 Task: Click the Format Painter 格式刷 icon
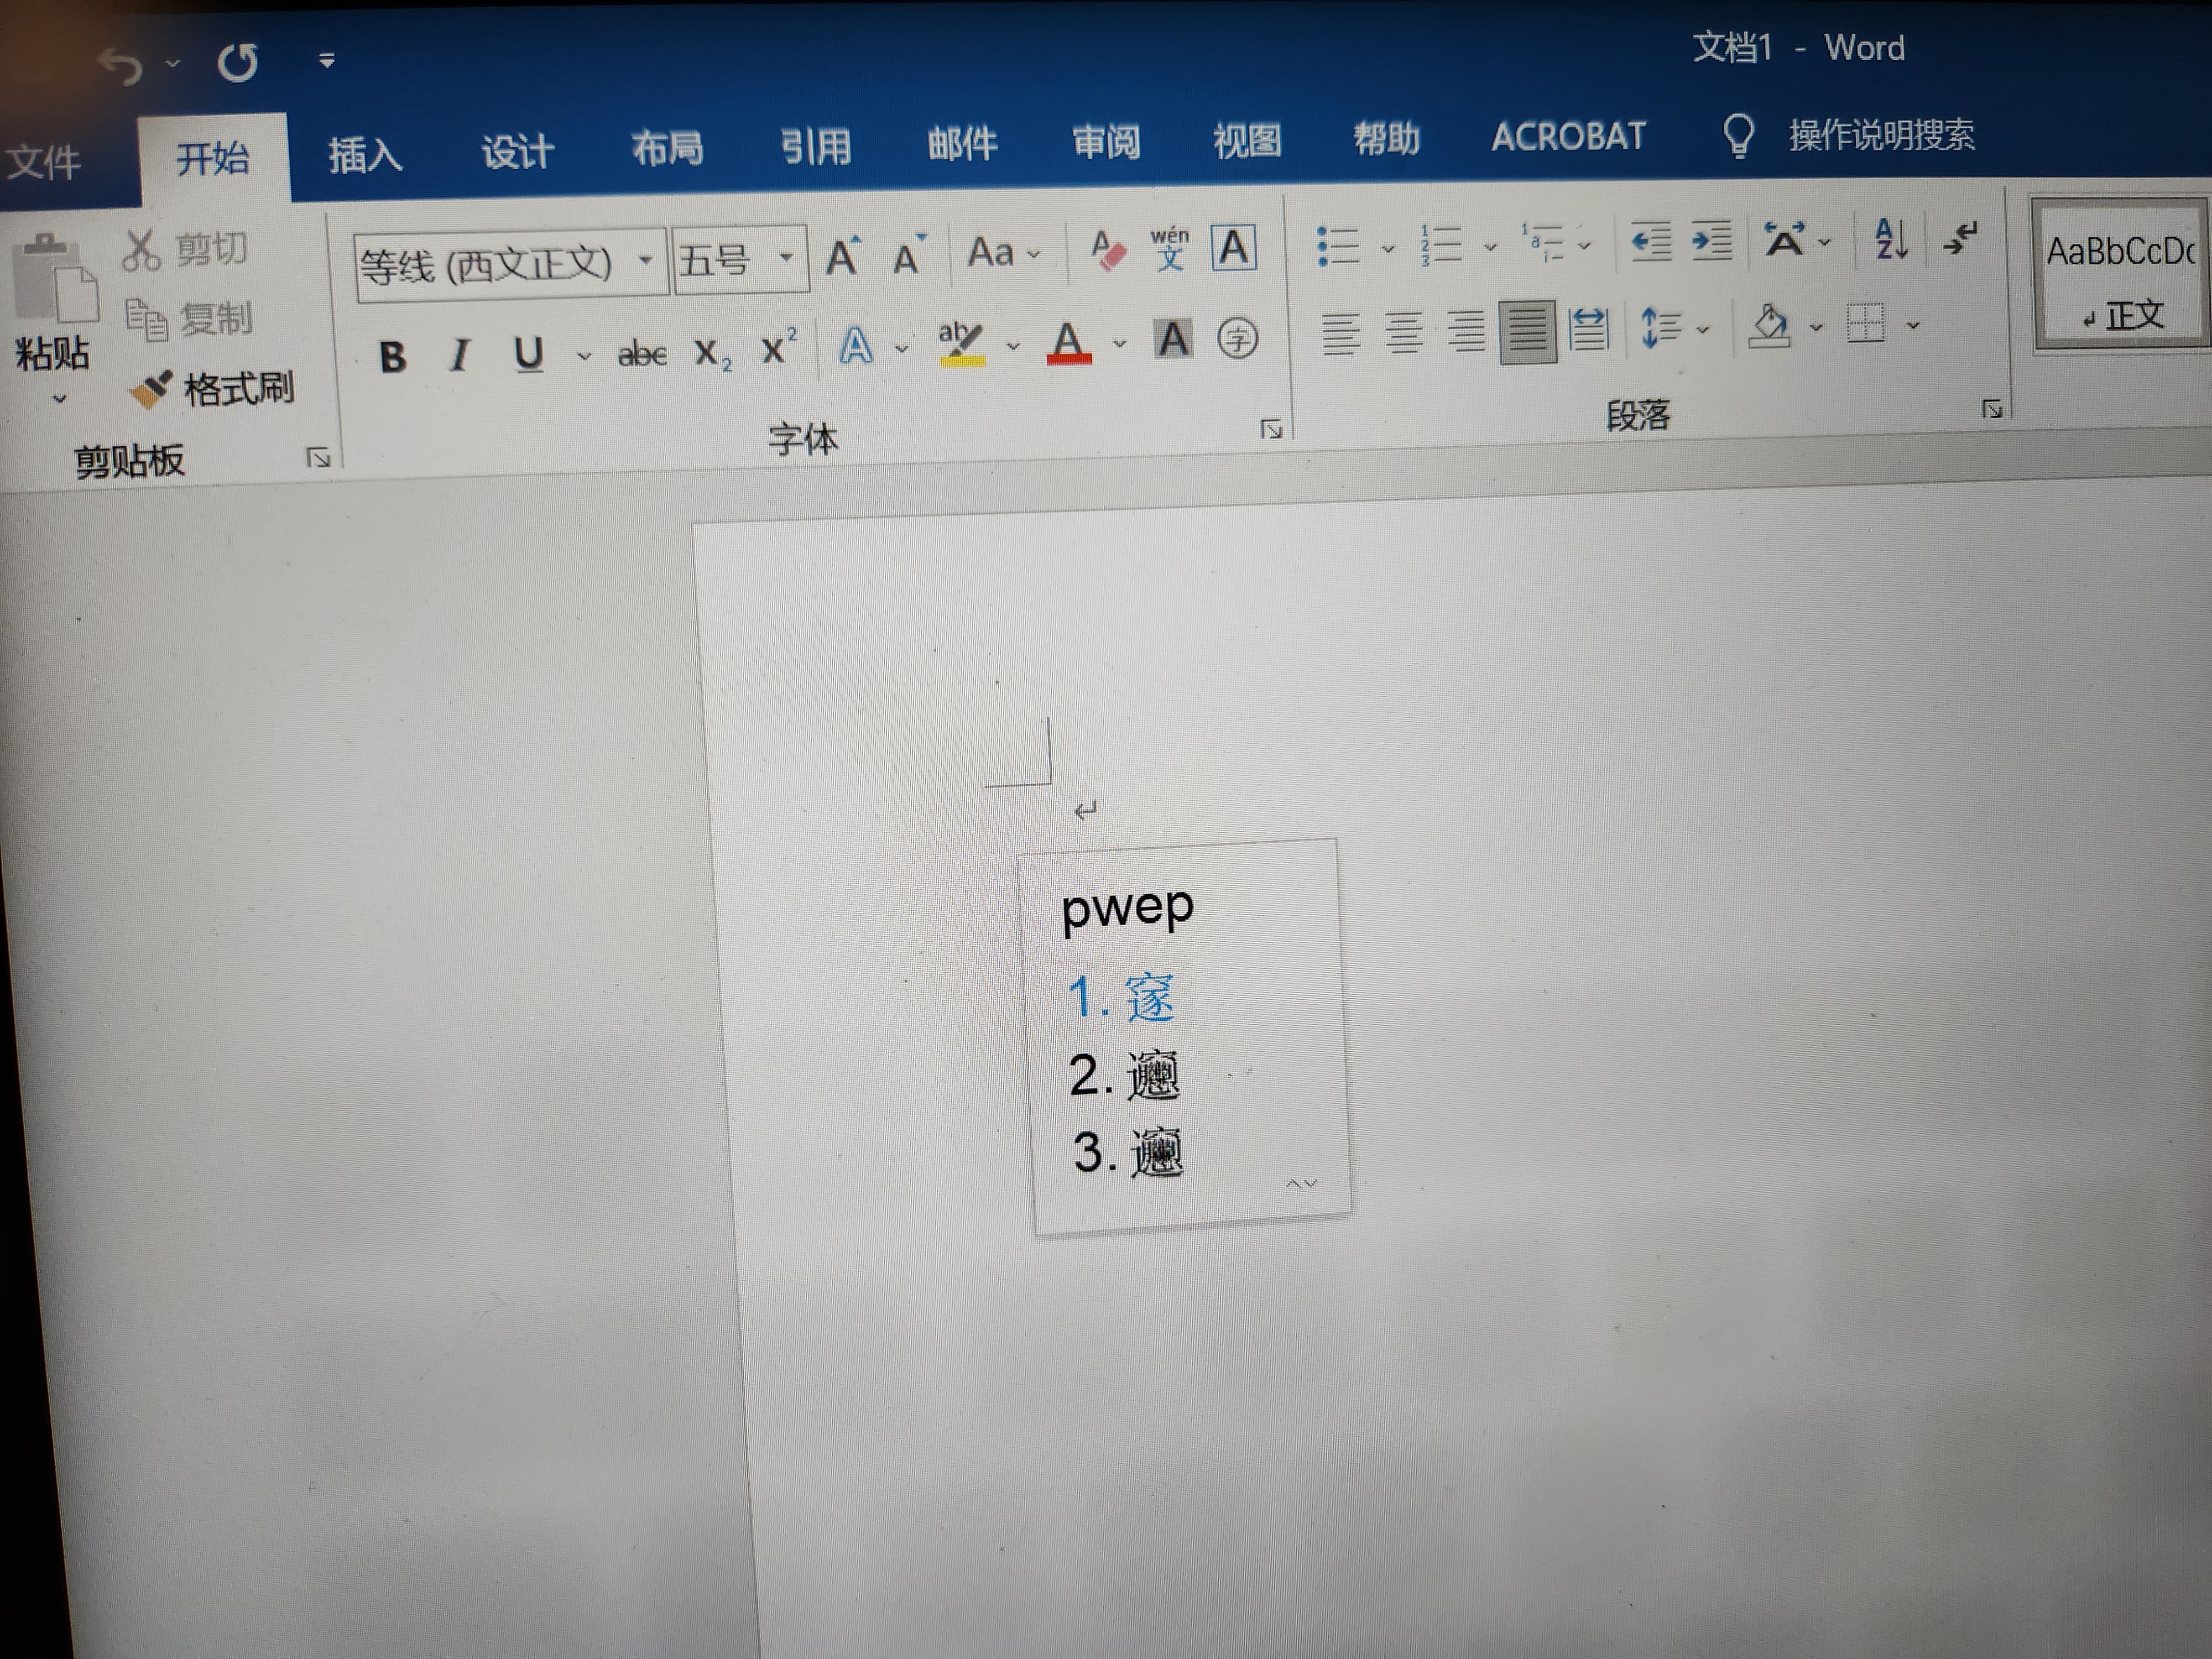coord(152,390)
